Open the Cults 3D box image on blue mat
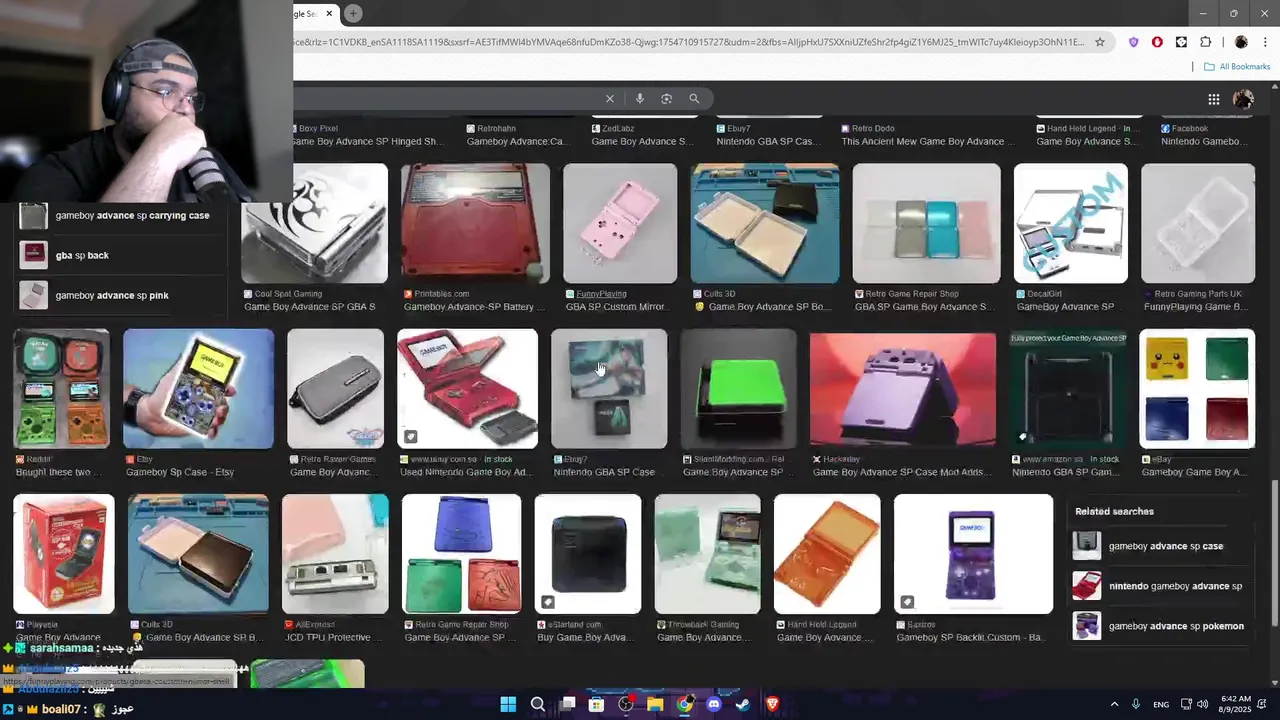 pyautogui.click(x=765, y=224)
